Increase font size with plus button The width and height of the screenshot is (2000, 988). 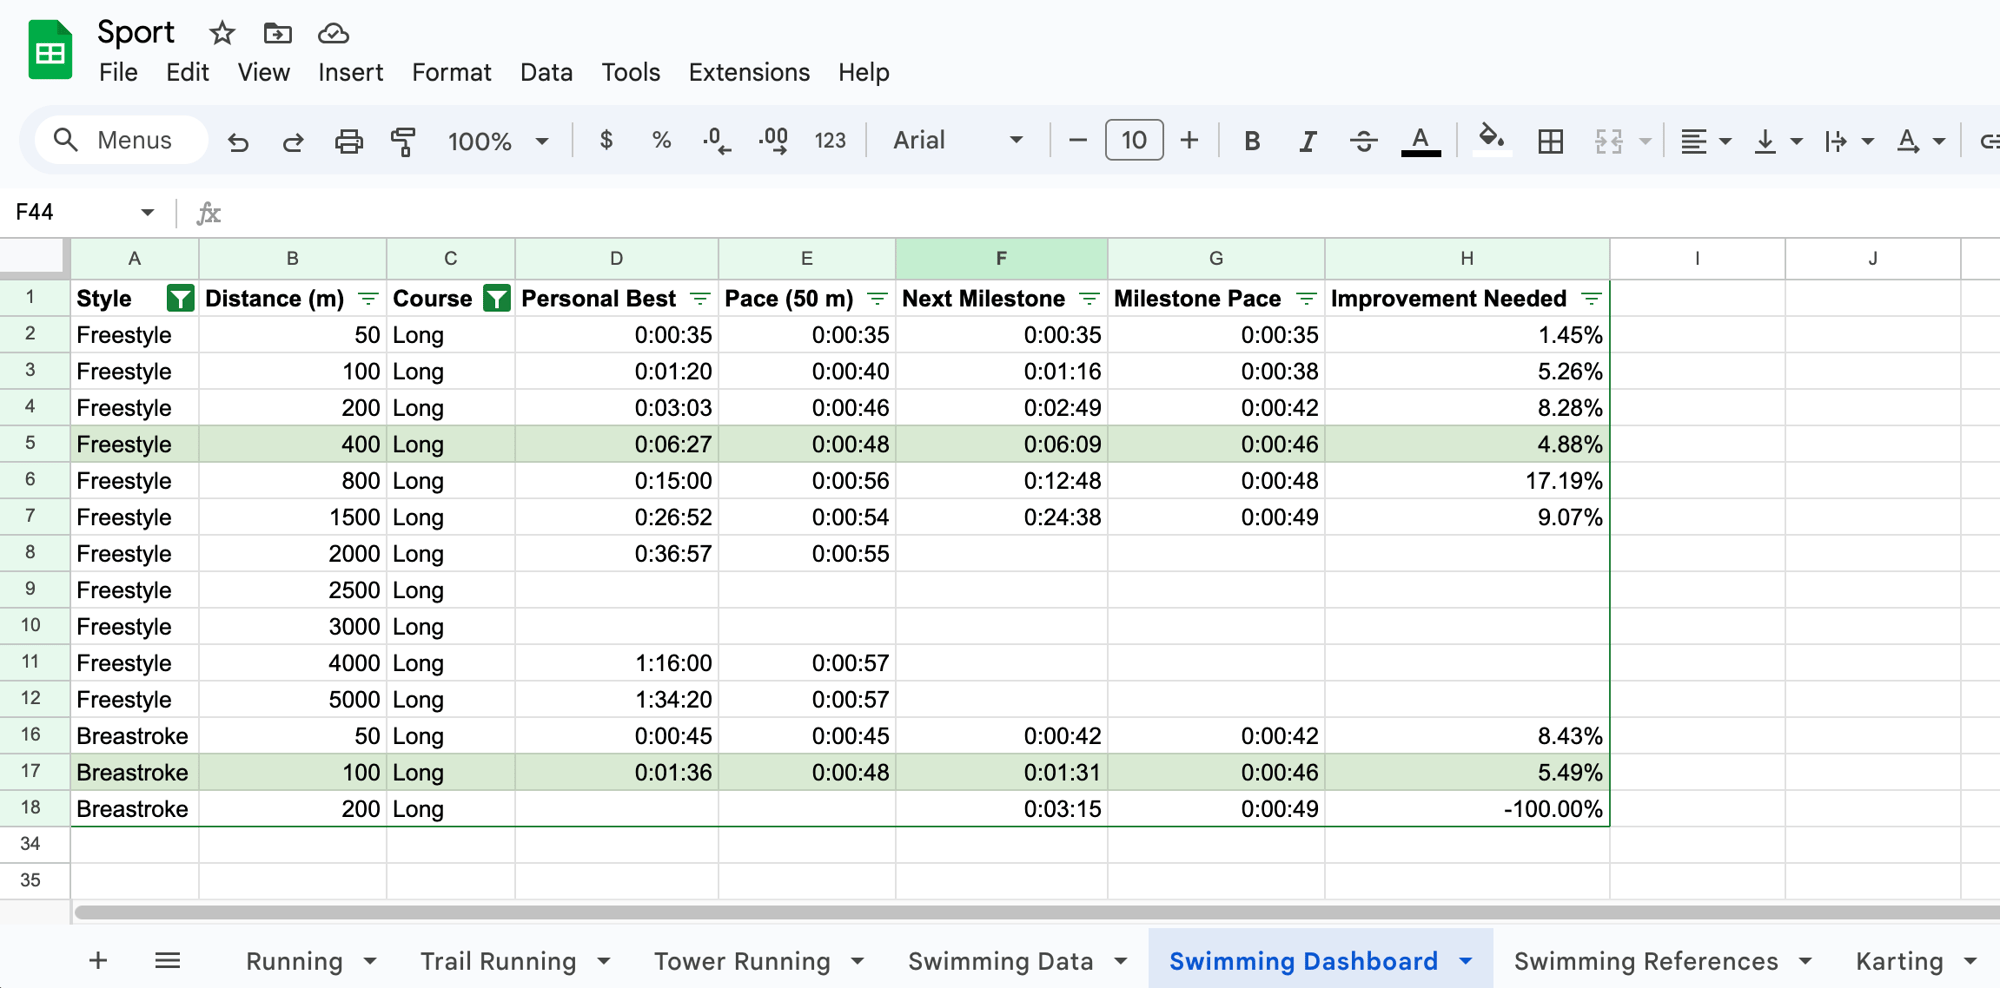coord(1189,141)
